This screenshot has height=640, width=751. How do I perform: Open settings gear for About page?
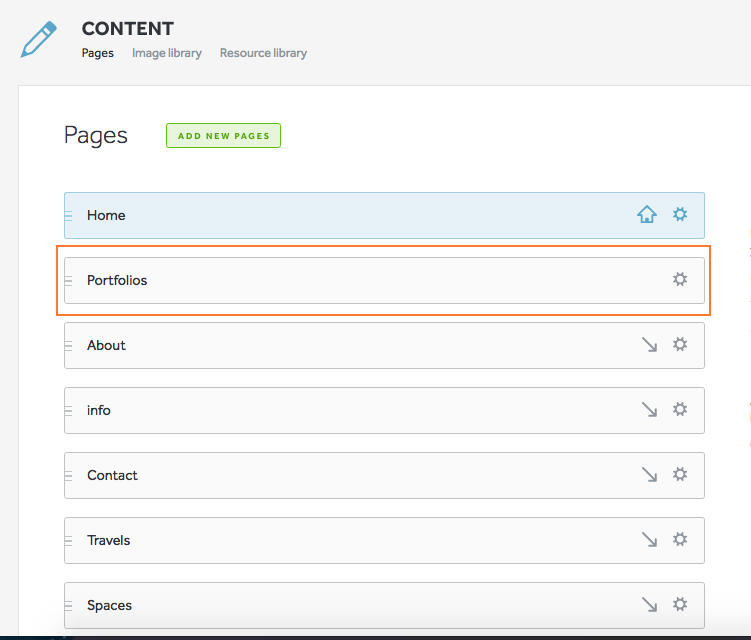[x=680, y=344]
